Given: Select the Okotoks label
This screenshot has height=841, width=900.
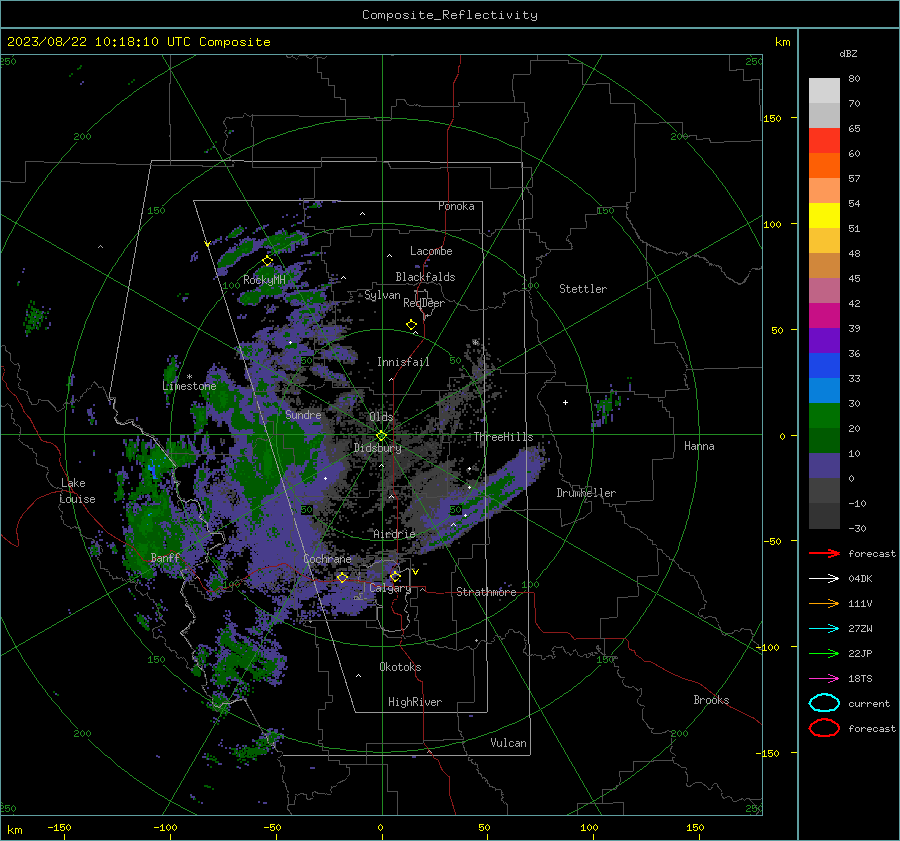Looking at the screenshot, I should point(400,667).
